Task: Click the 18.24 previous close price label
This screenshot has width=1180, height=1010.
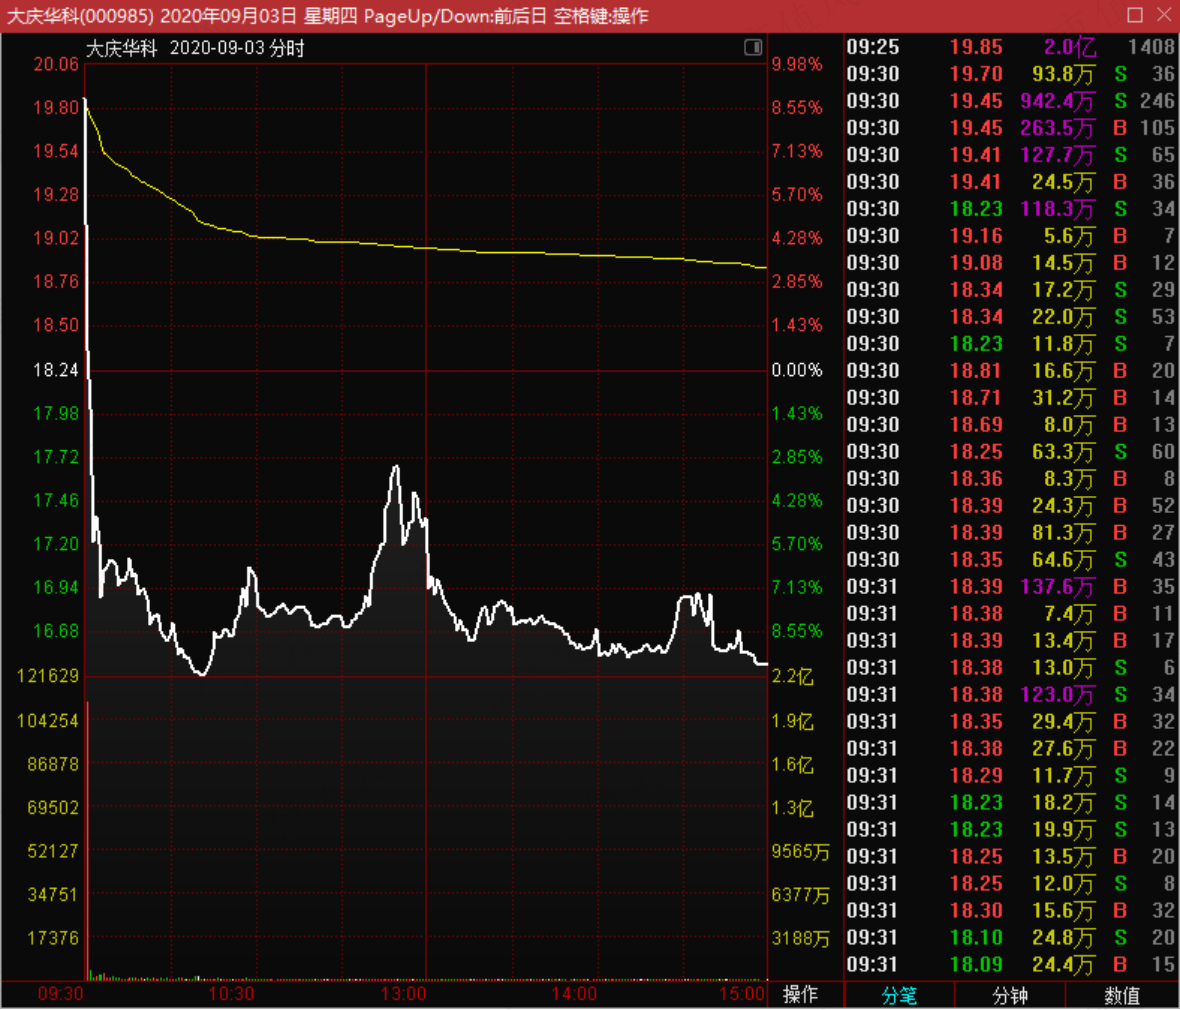Action: coord(56,370)
